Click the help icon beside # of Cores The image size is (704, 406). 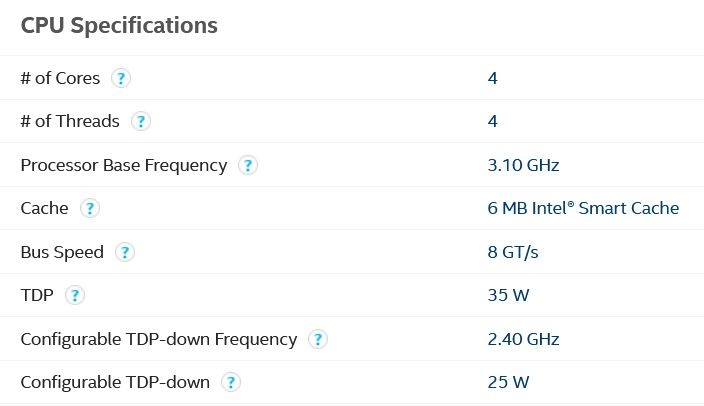121,78
